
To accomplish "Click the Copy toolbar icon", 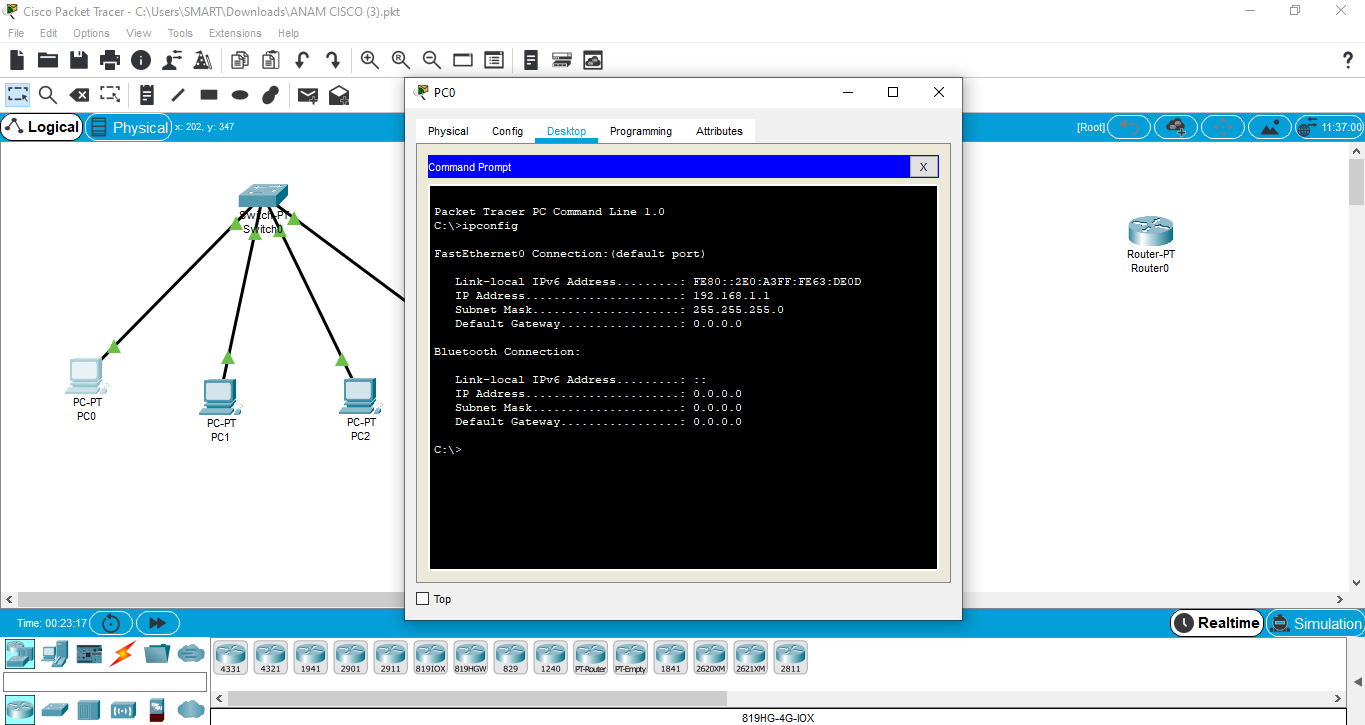I will point(239,60).
